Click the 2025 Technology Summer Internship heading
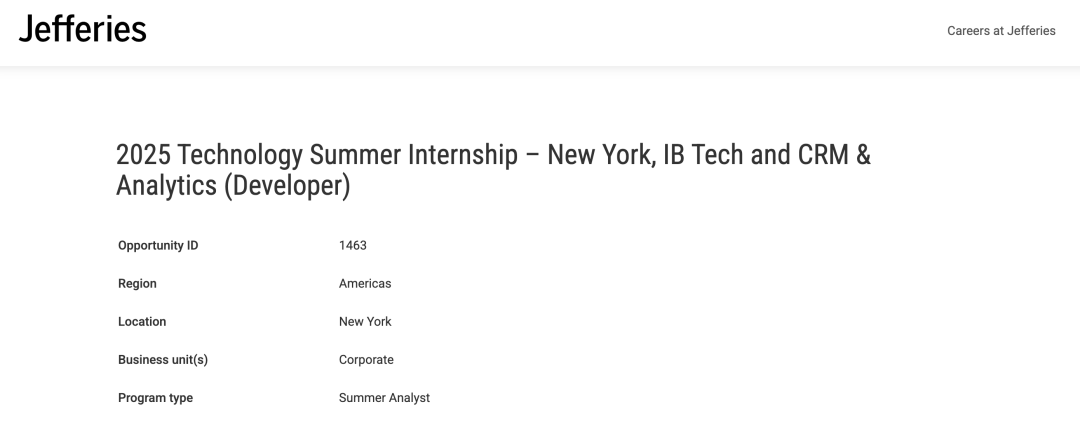1080x423 pixels. (x=493, y=170)
